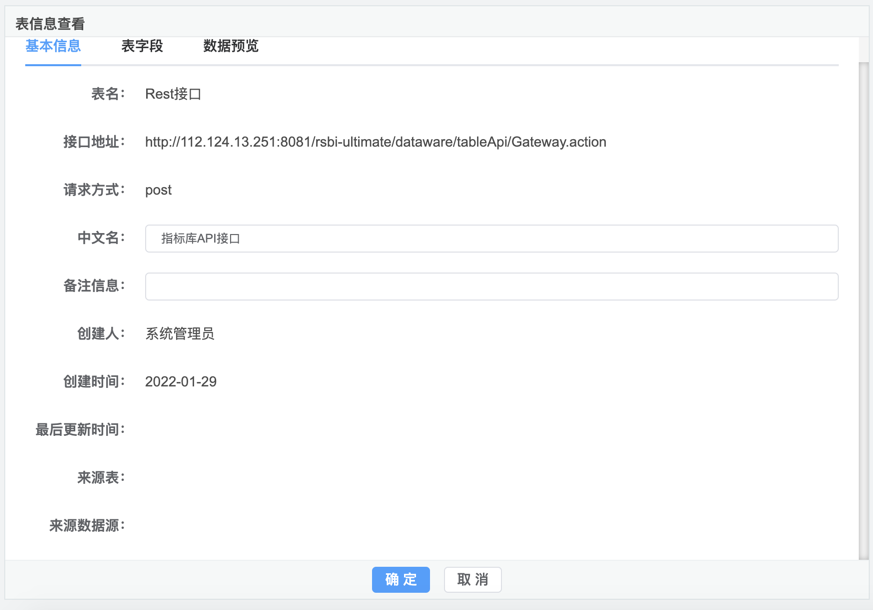This screenshot has height=610, width=873.
Task: Click the 表名 value Rest接口
Action: (x=173, y=94)
